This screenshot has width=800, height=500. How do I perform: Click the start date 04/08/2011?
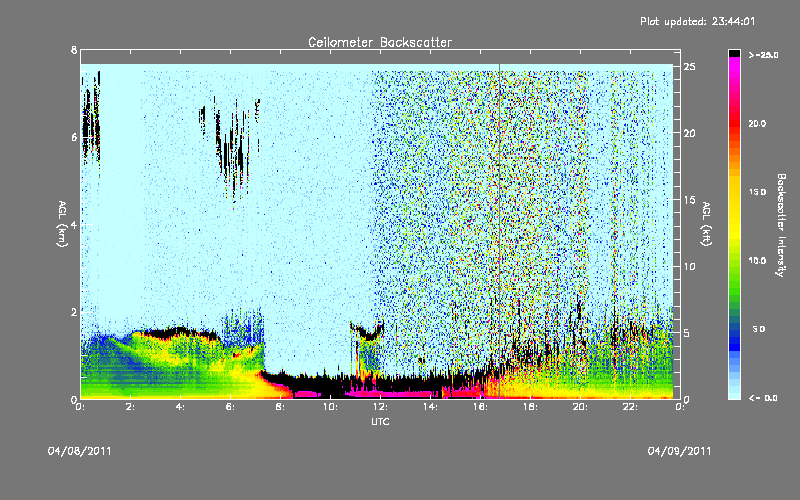(x=80, y=451)
